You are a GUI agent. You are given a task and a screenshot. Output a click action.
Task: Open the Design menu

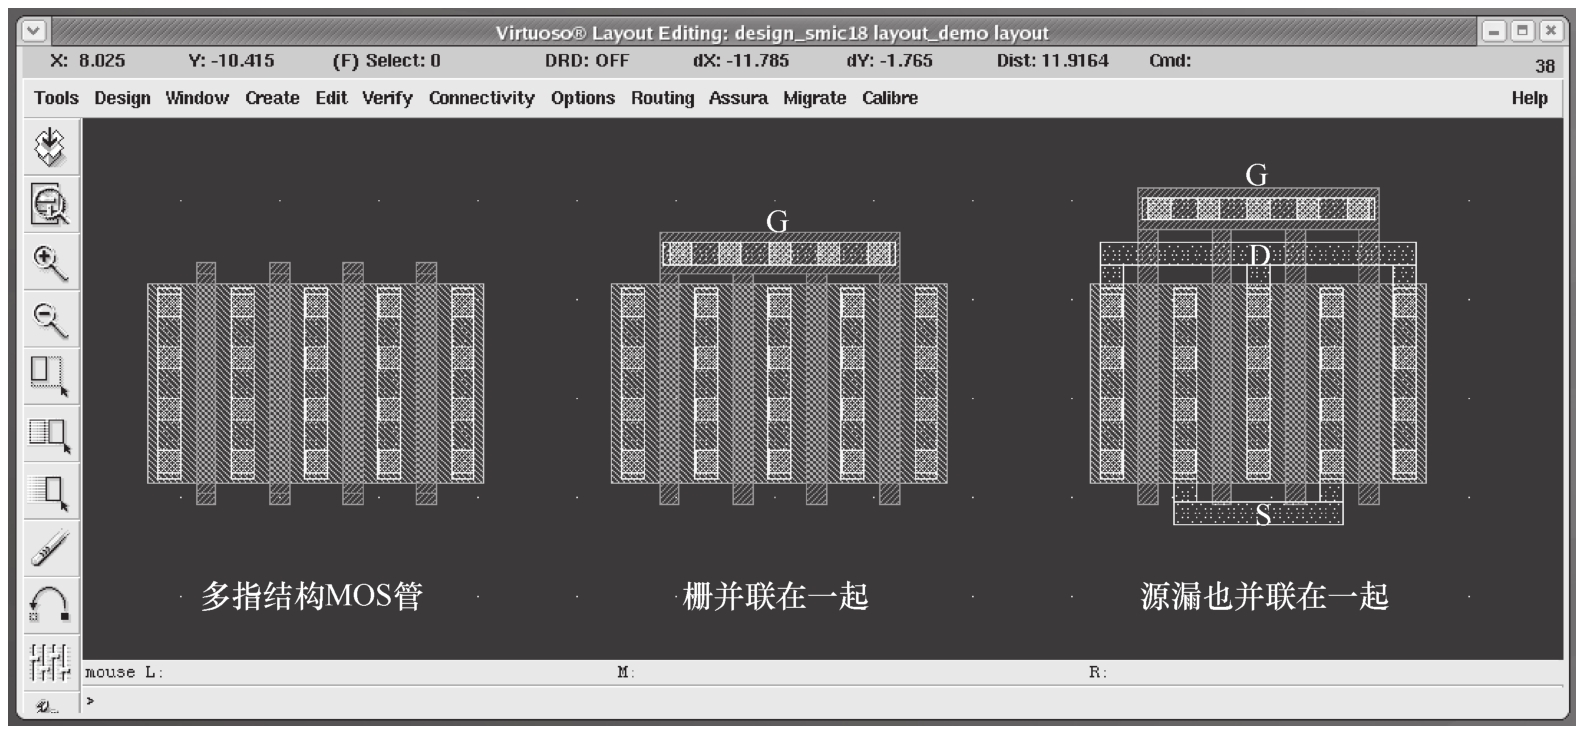tap(122, 98)
